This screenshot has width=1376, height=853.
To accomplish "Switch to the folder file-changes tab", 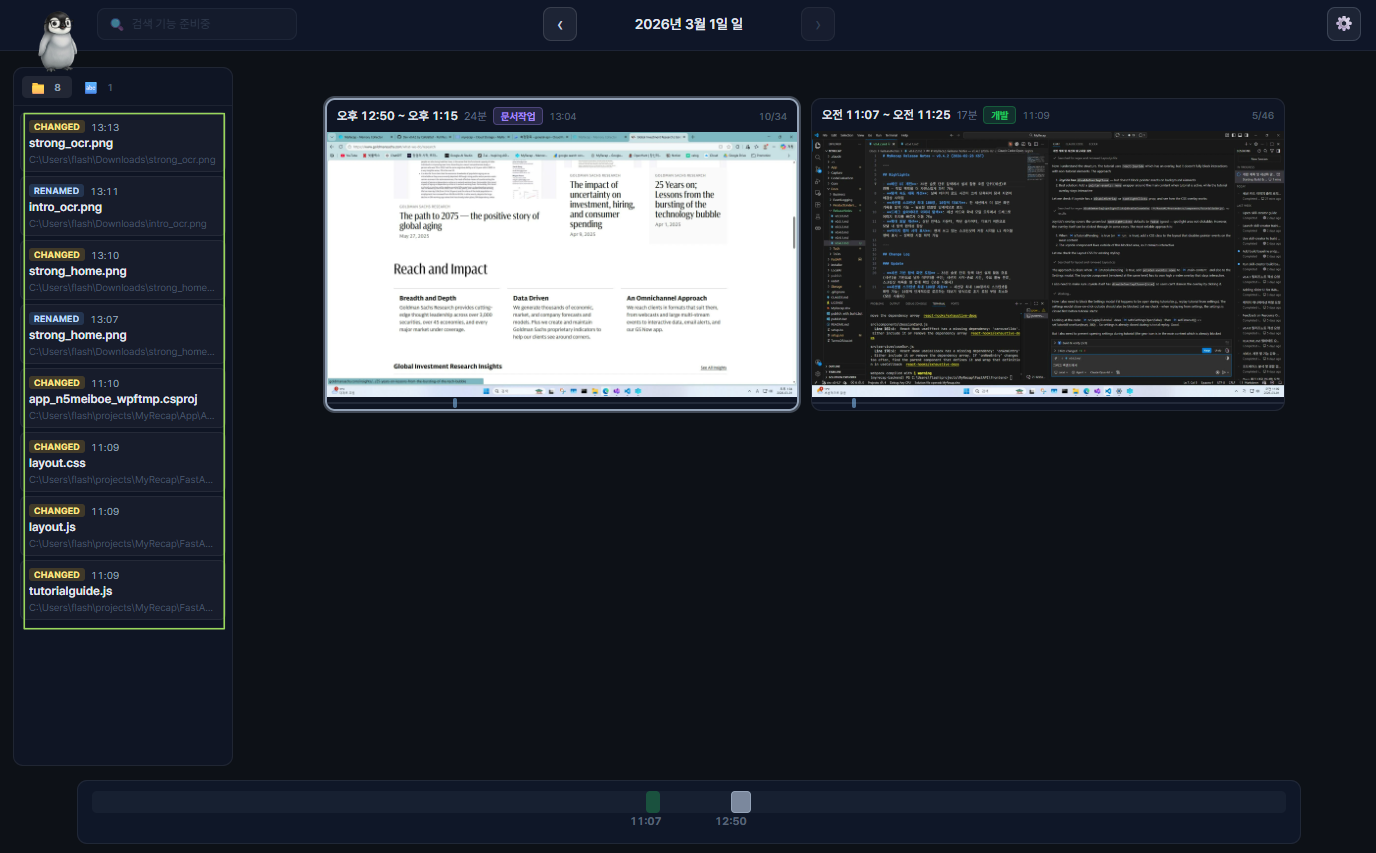I will pos(47,88).
